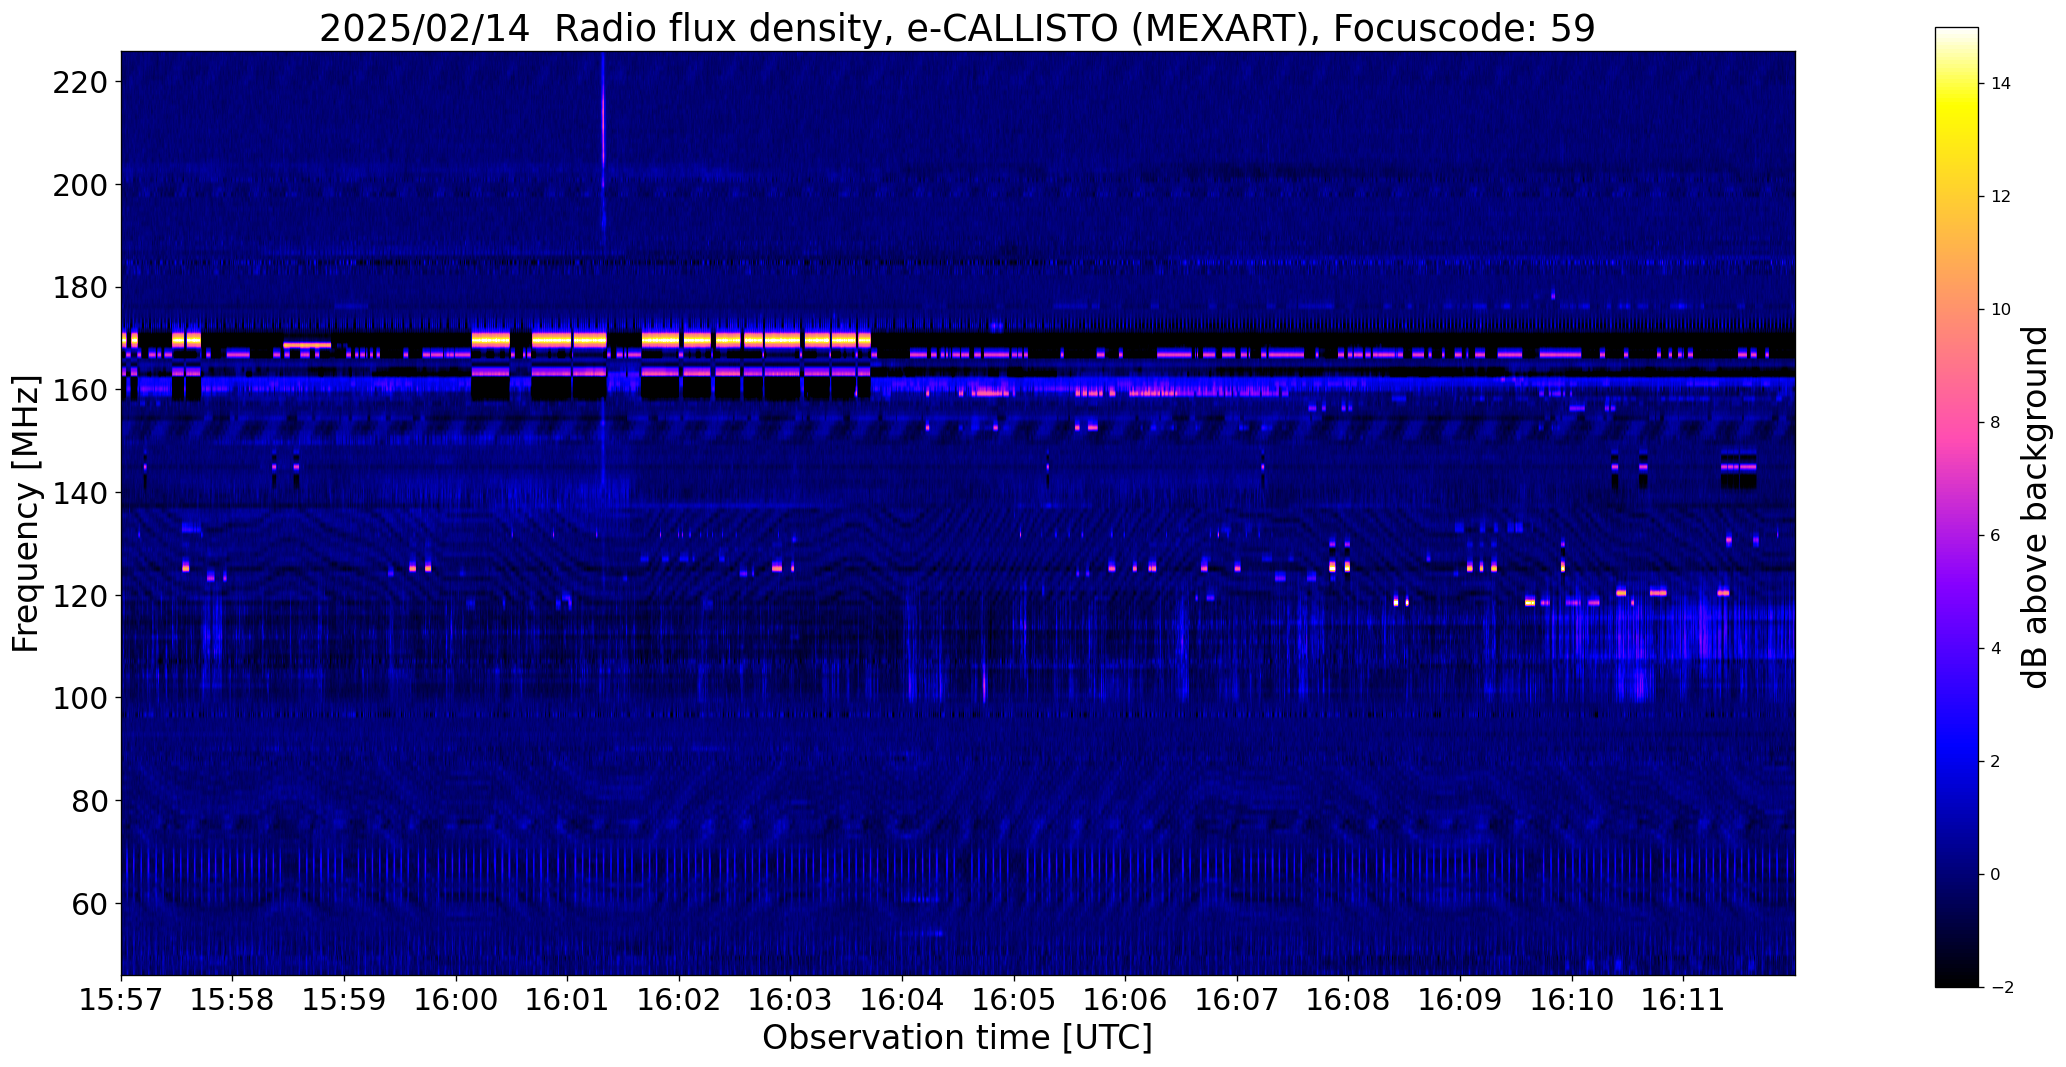Click the colorbar tick label 4
The width and height of the screenshot is (2066, 1067).
(x=1995, y=649)
